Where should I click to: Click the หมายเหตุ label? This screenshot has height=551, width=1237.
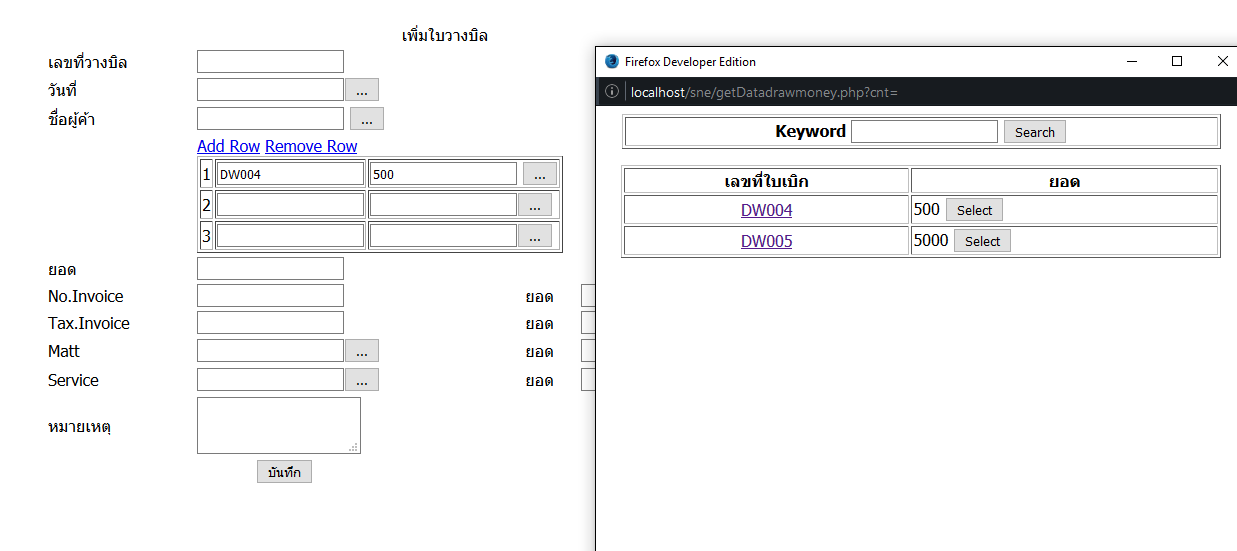coord(79,427)
